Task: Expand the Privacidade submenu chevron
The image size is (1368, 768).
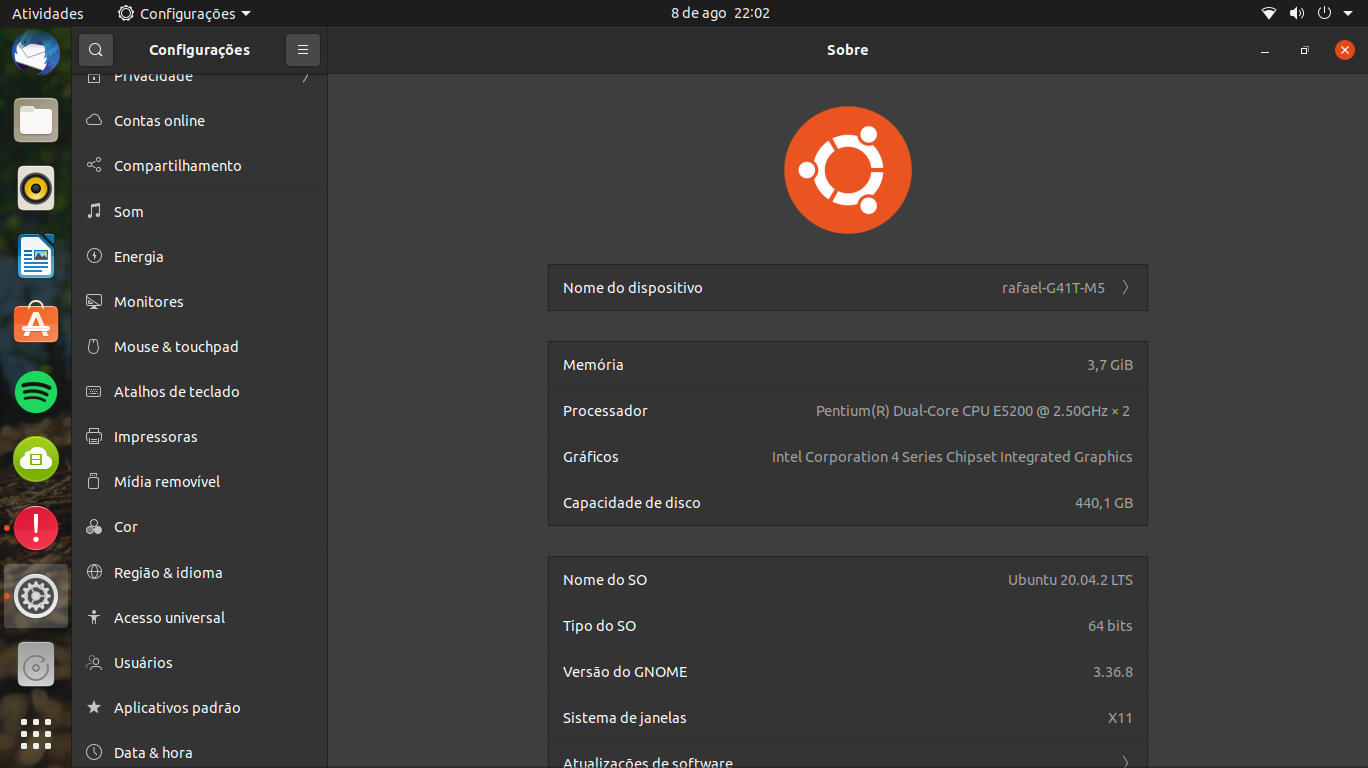Action: pos(305,77)
